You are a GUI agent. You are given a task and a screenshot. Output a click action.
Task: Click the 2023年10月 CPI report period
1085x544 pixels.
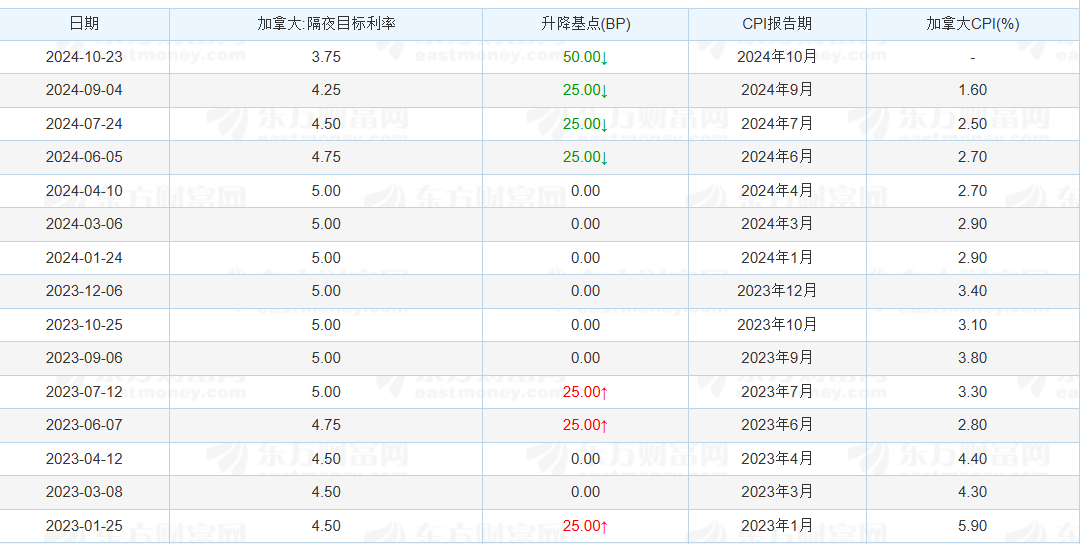[x=777, y=325]
